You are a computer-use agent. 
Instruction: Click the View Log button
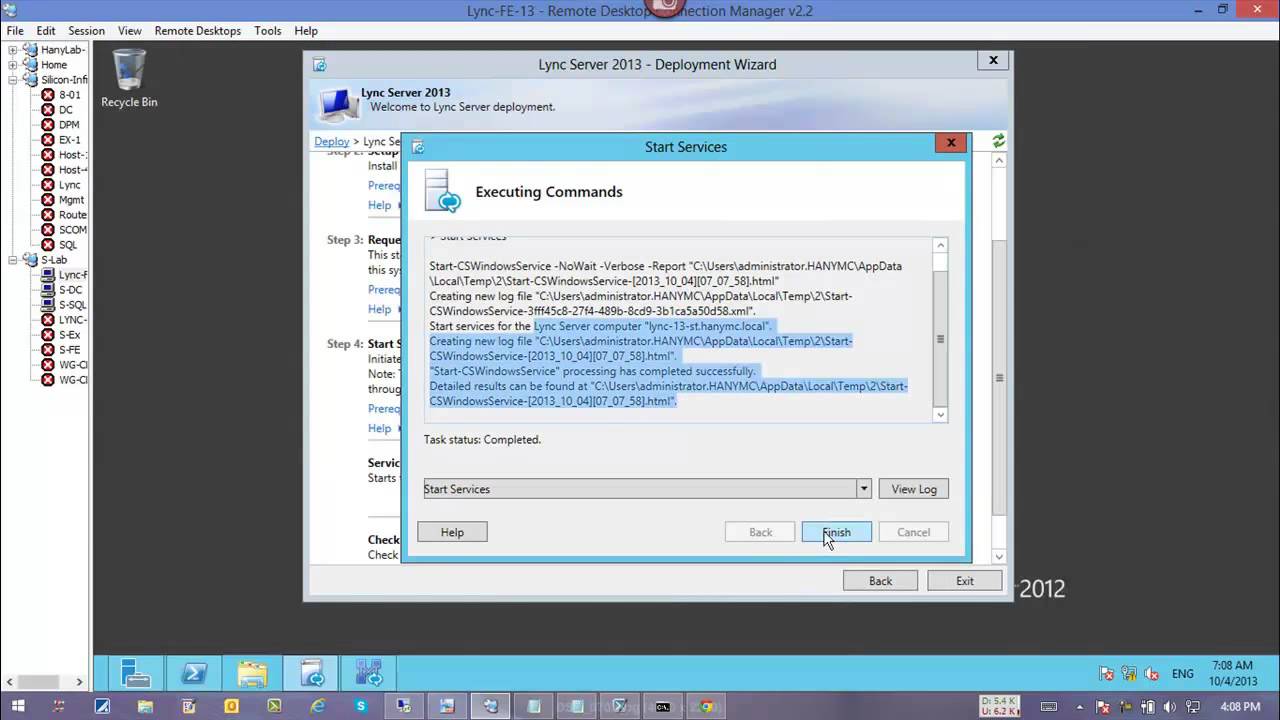click(914, 489)
